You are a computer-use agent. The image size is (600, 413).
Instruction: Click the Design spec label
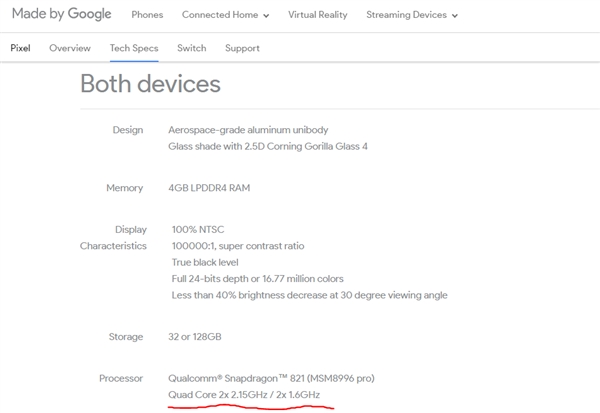[x=128, y=131]
